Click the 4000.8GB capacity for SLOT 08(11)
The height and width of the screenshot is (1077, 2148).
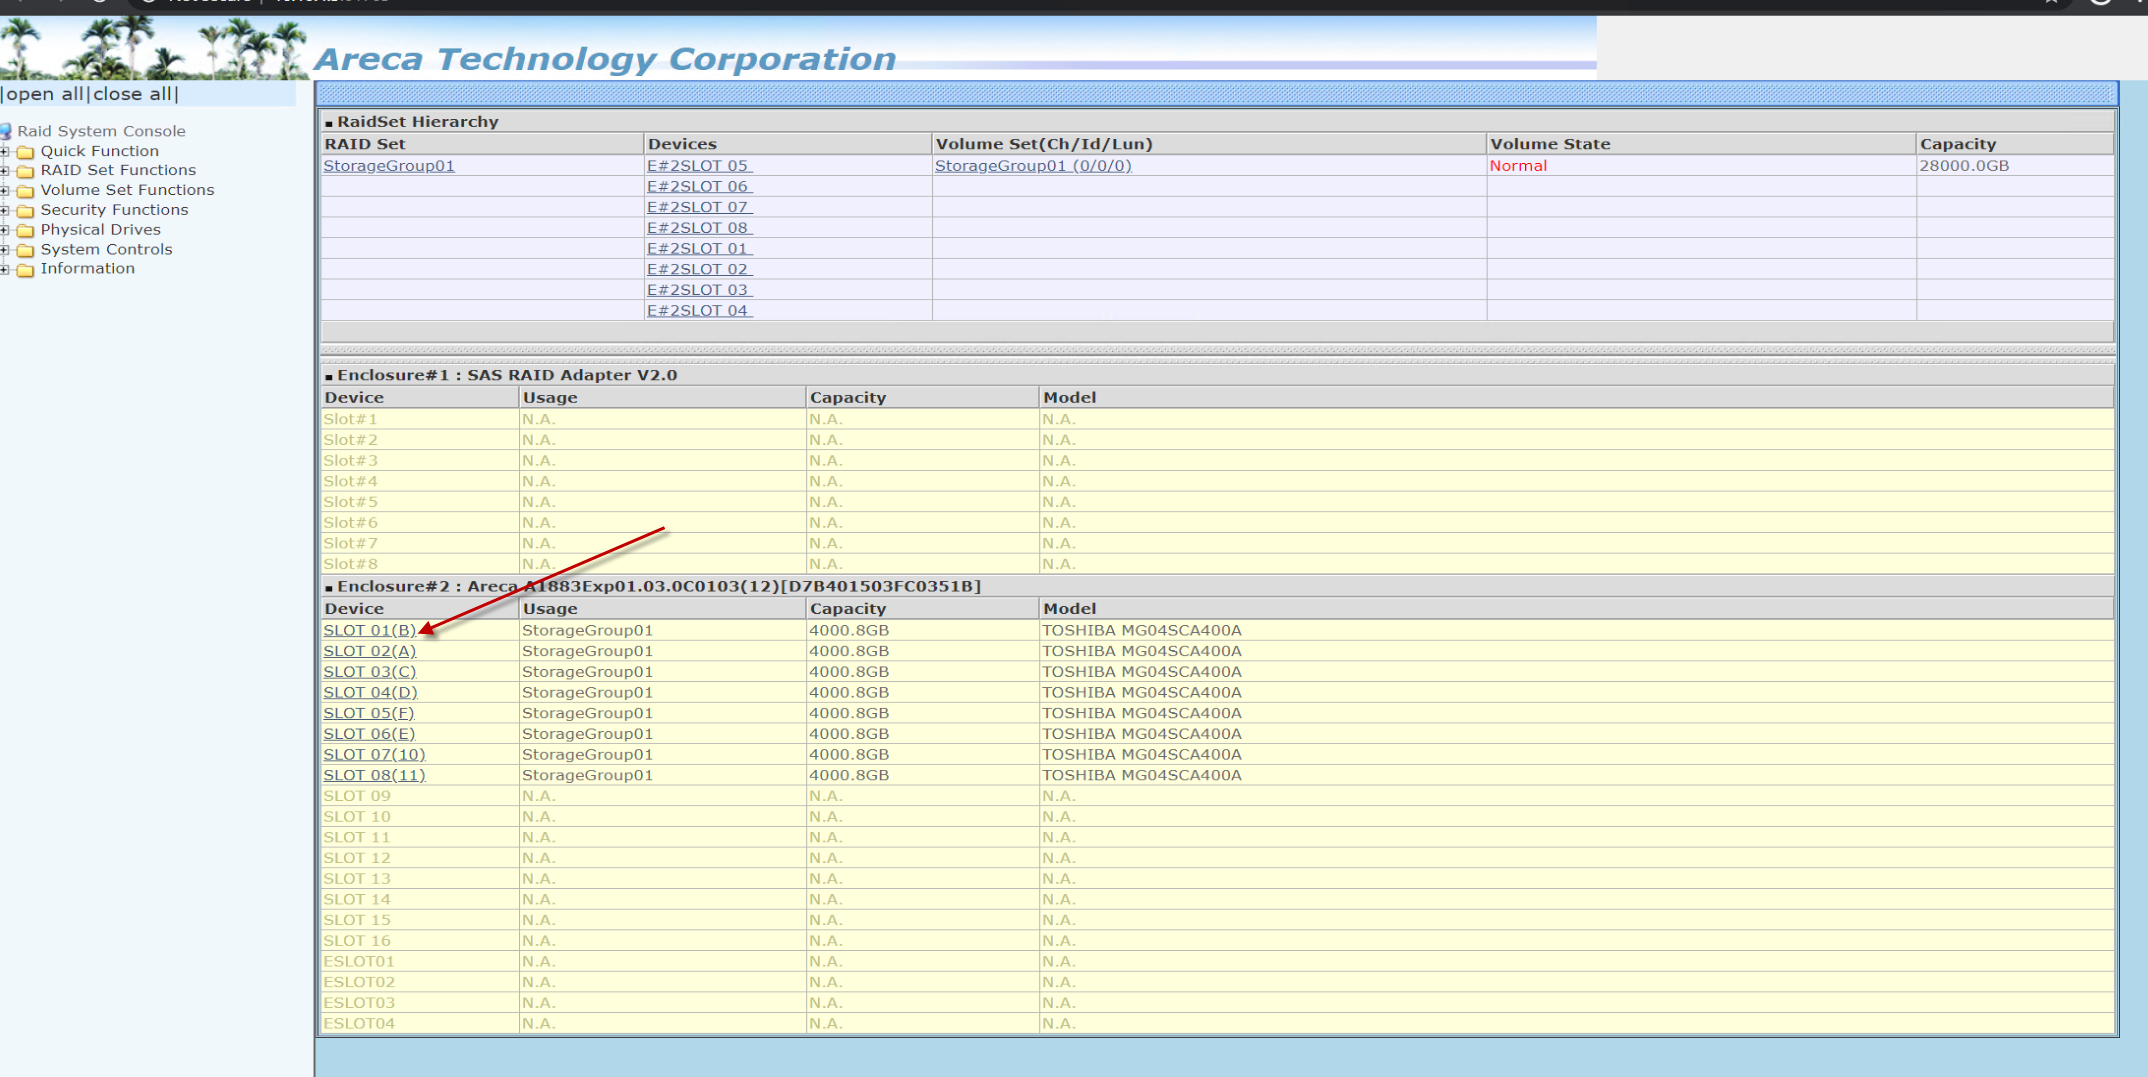coord(849,775)
